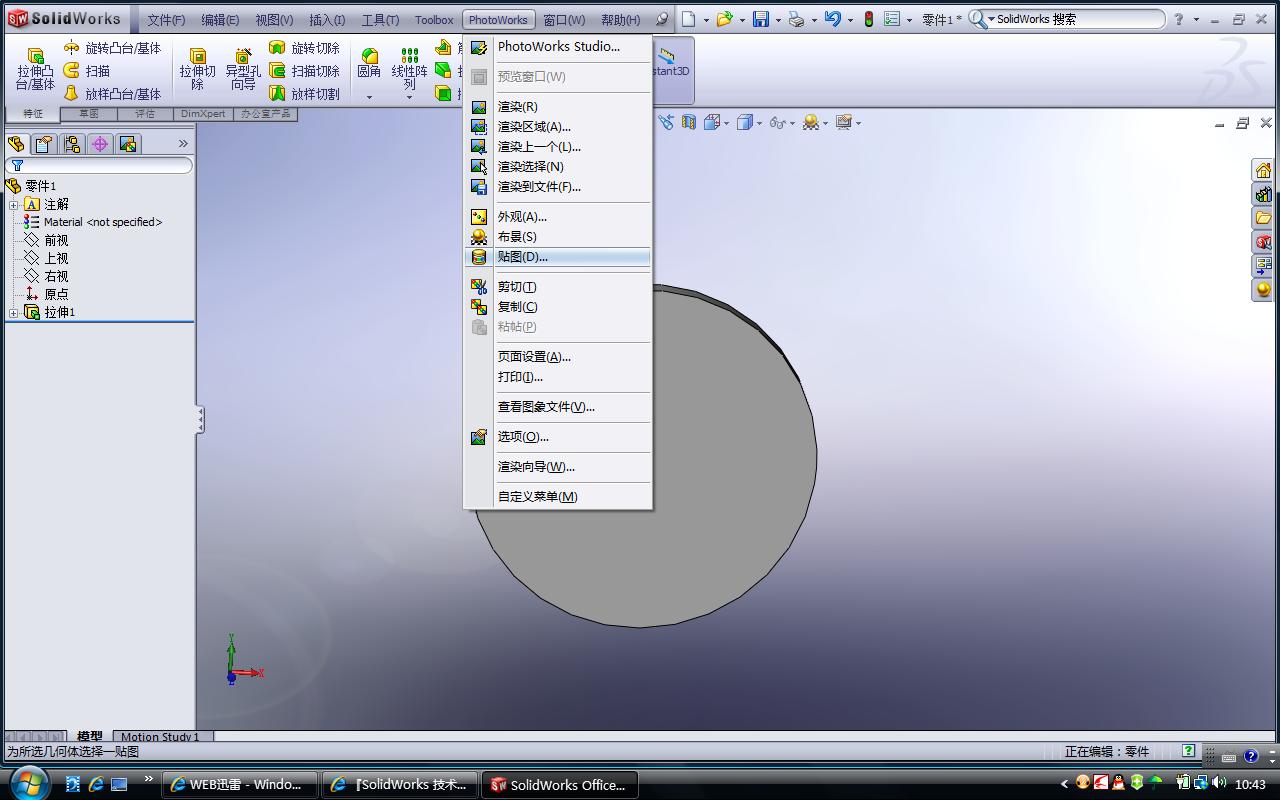
Task: Switch to the PropertyManager tab icon
Action: point(44,144)
